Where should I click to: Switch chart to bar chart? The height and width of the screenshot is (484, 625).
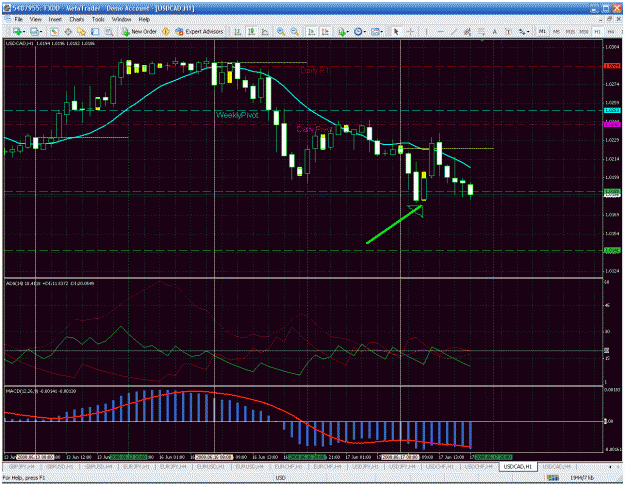pyautogui.click(x=238, y=31)
